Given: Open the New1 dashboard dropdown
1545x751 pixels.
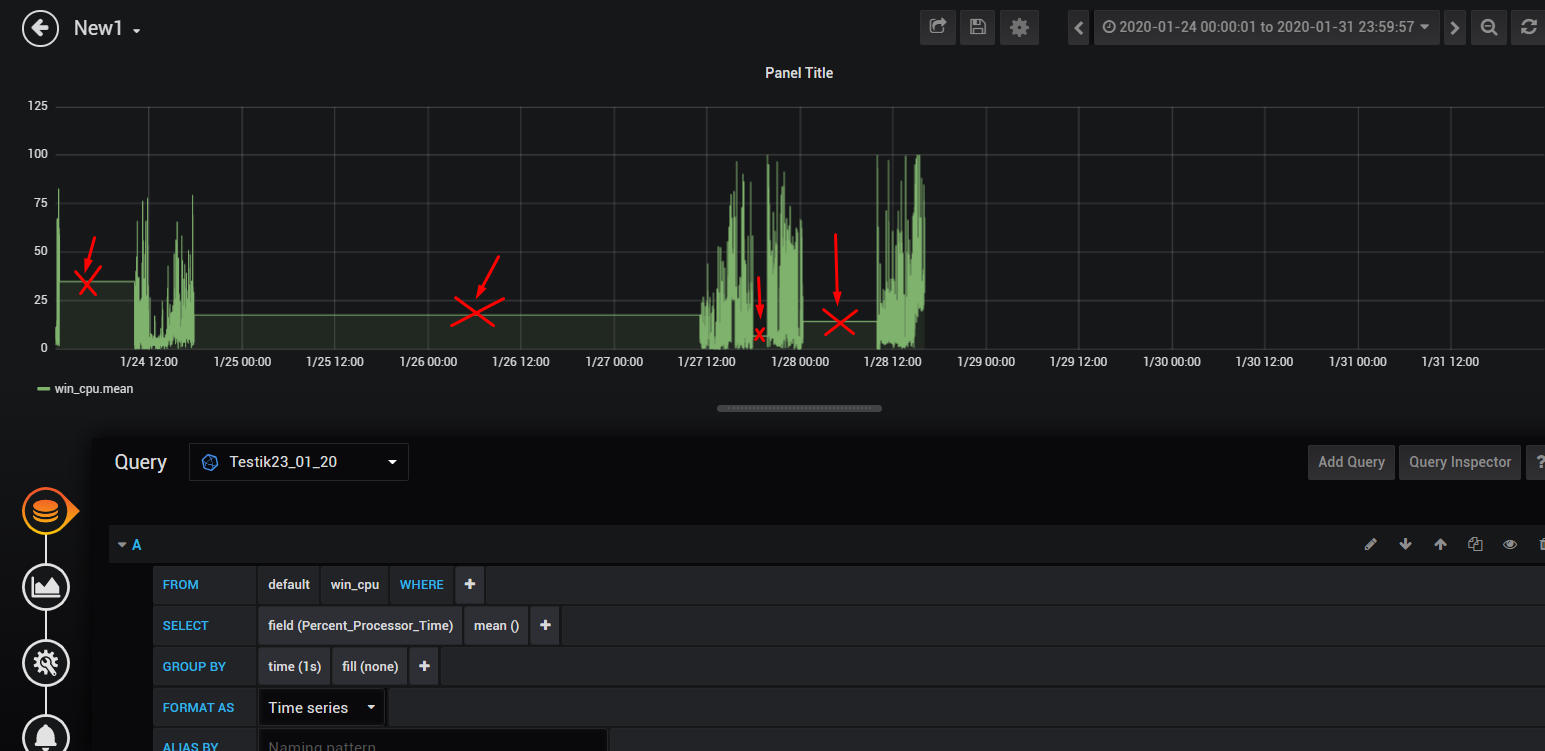Looking at the screenshot, I should pyautogui.click(x=107, y=28).
